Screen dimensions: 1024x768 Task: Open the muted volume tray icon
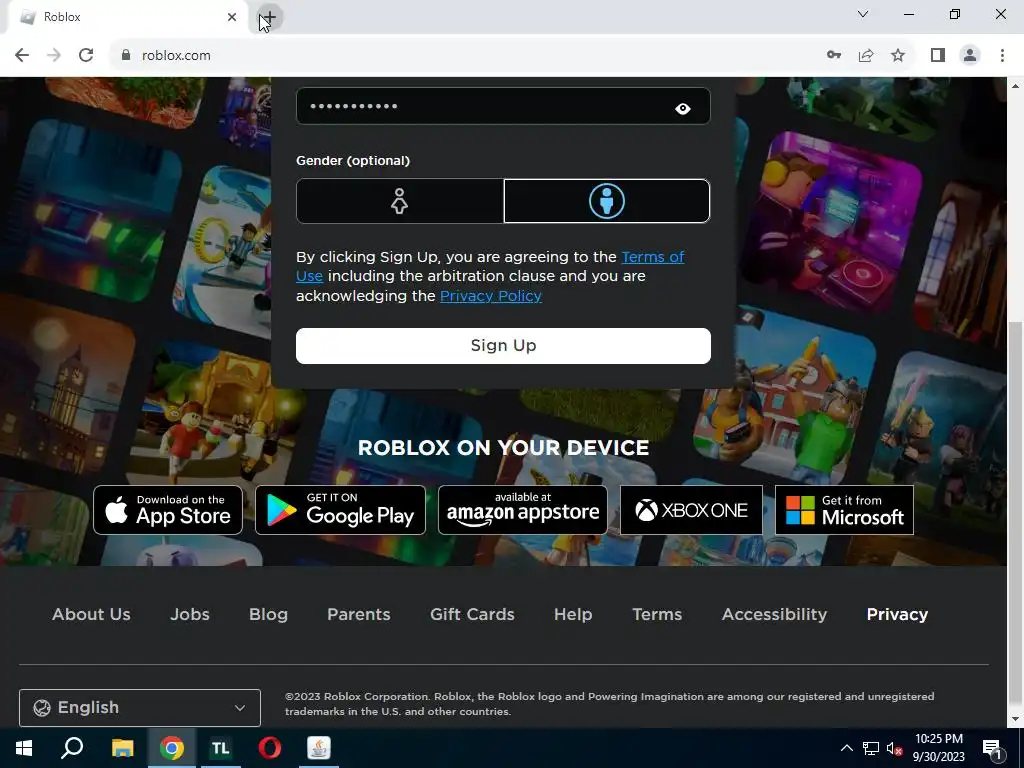click(x=894, y=748)
